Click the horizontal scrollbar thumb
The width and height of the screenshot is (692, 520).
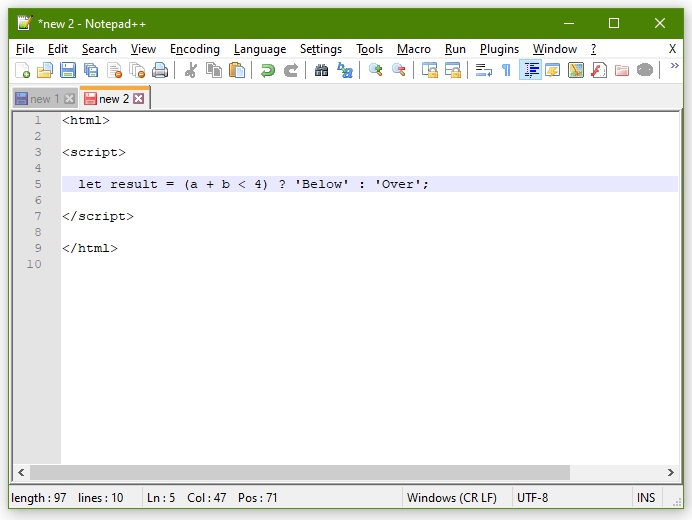point(300,472)
